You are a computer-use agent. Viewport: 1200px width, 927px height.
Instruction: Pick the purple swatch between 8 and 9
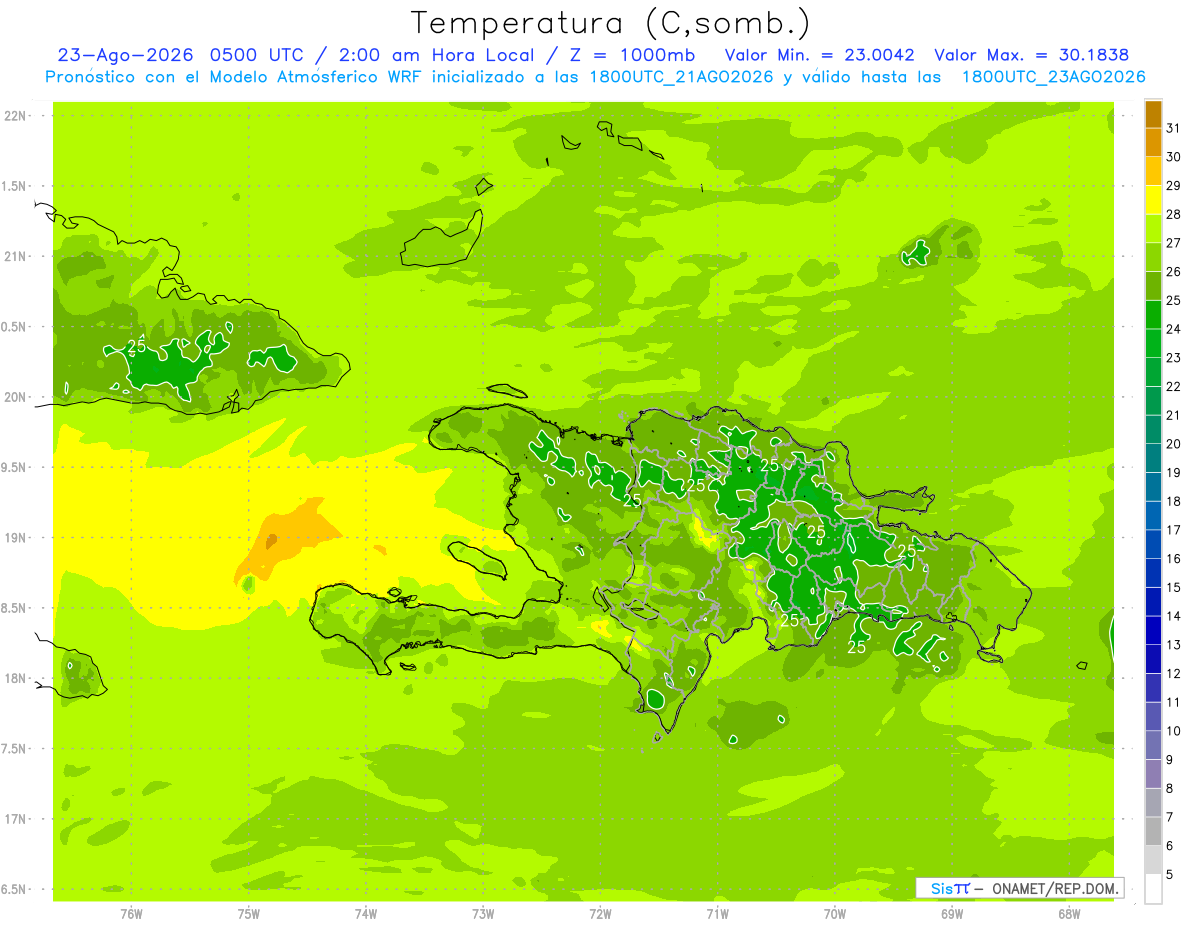1153,774
